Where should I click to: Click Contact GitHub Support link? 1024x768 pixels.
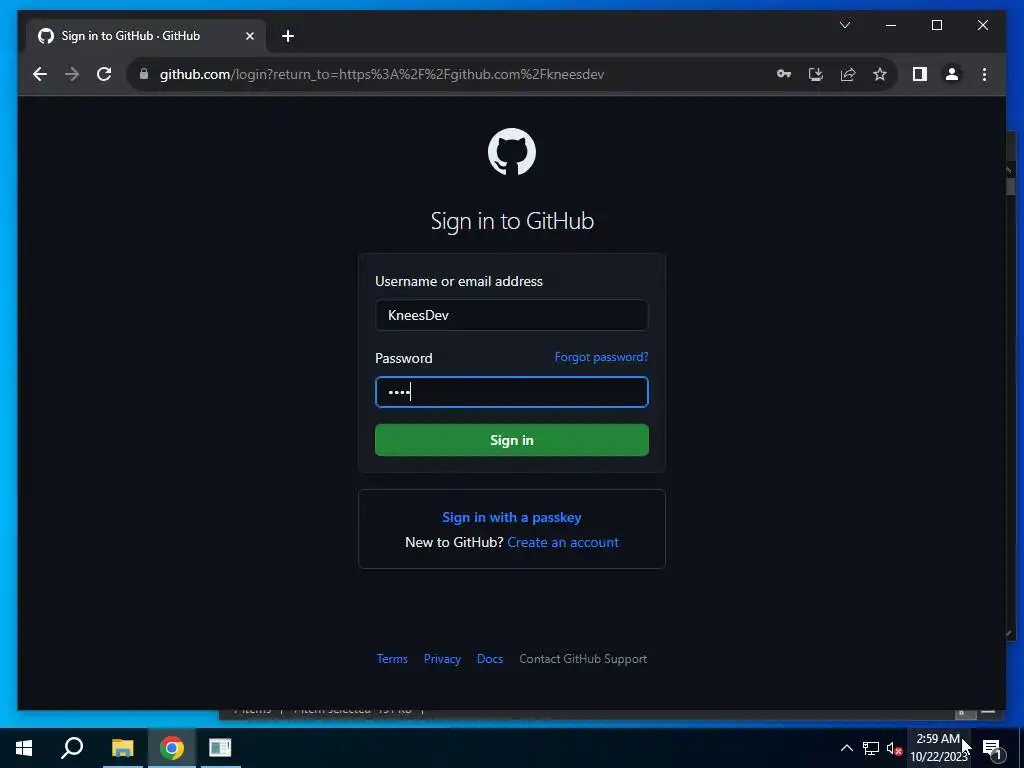pos(583,659)
